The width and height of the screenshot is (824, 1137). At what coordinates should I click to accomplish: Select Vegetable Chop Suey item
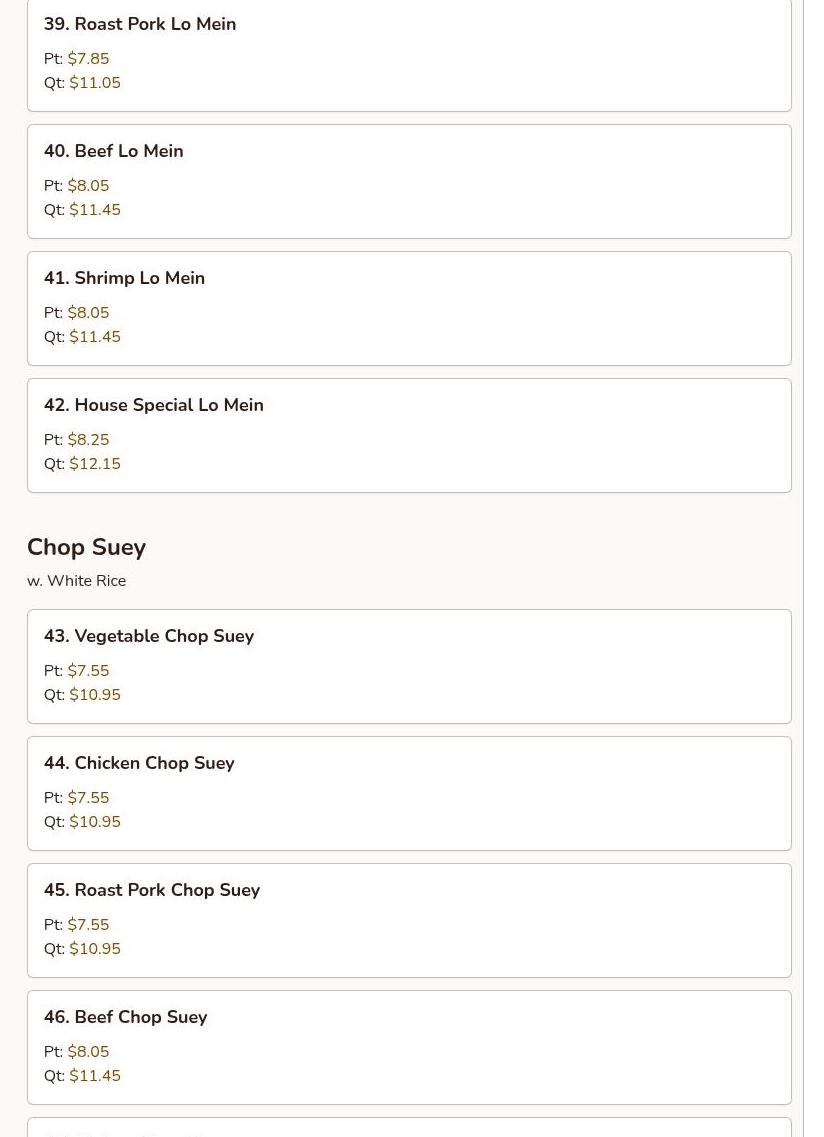click(x=409, y=666)
